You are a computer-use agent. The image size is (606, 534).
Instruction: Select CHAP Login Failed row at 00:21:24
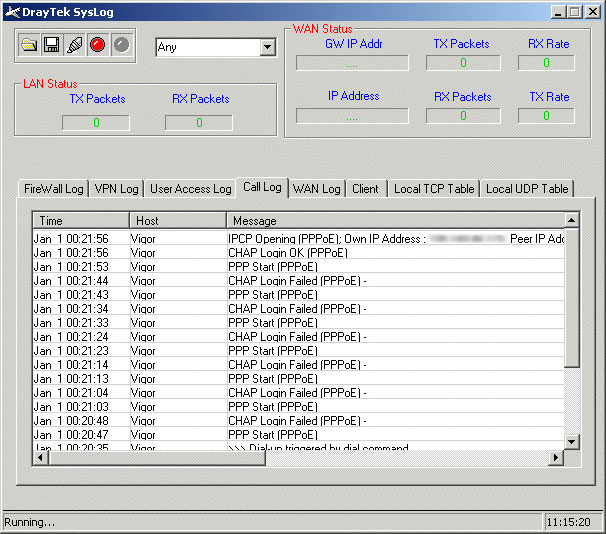[298, 337]
